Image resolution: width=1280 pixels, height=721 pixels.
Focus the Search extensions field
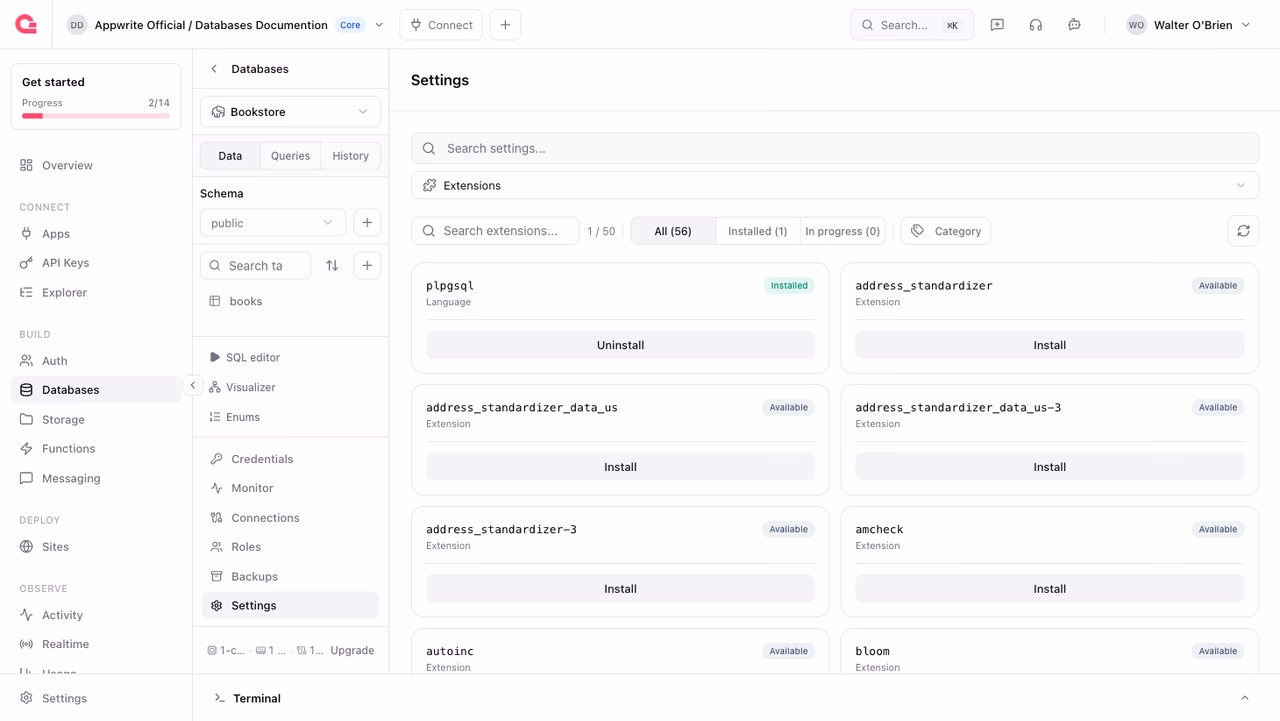click(x=495, y=231)
